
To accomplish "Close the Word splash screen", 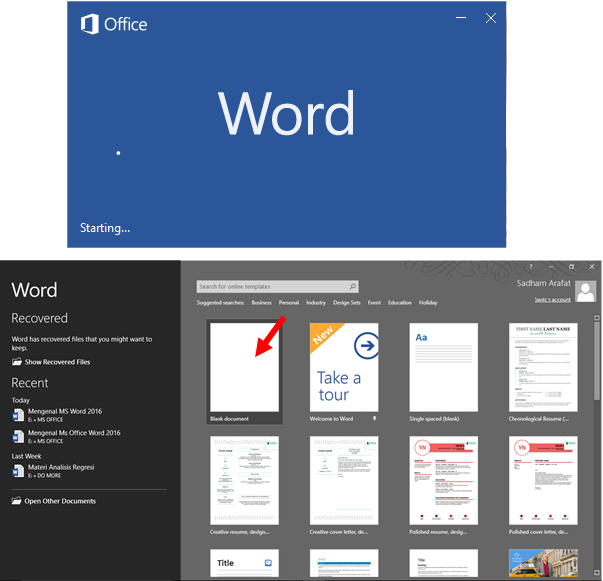I will tap(491, 18).
